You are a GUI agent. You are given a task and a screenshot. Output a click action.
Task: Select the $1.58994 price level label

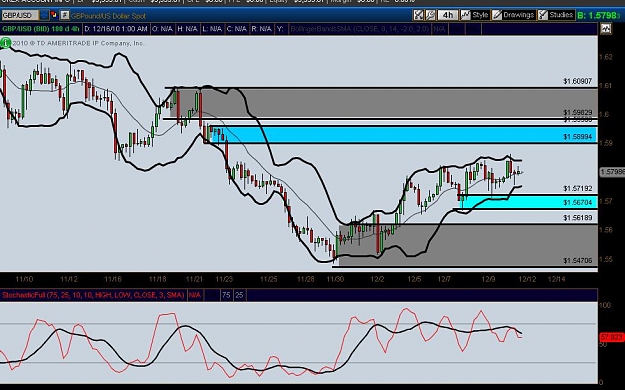pyautogui.click(x=578, y=137)
